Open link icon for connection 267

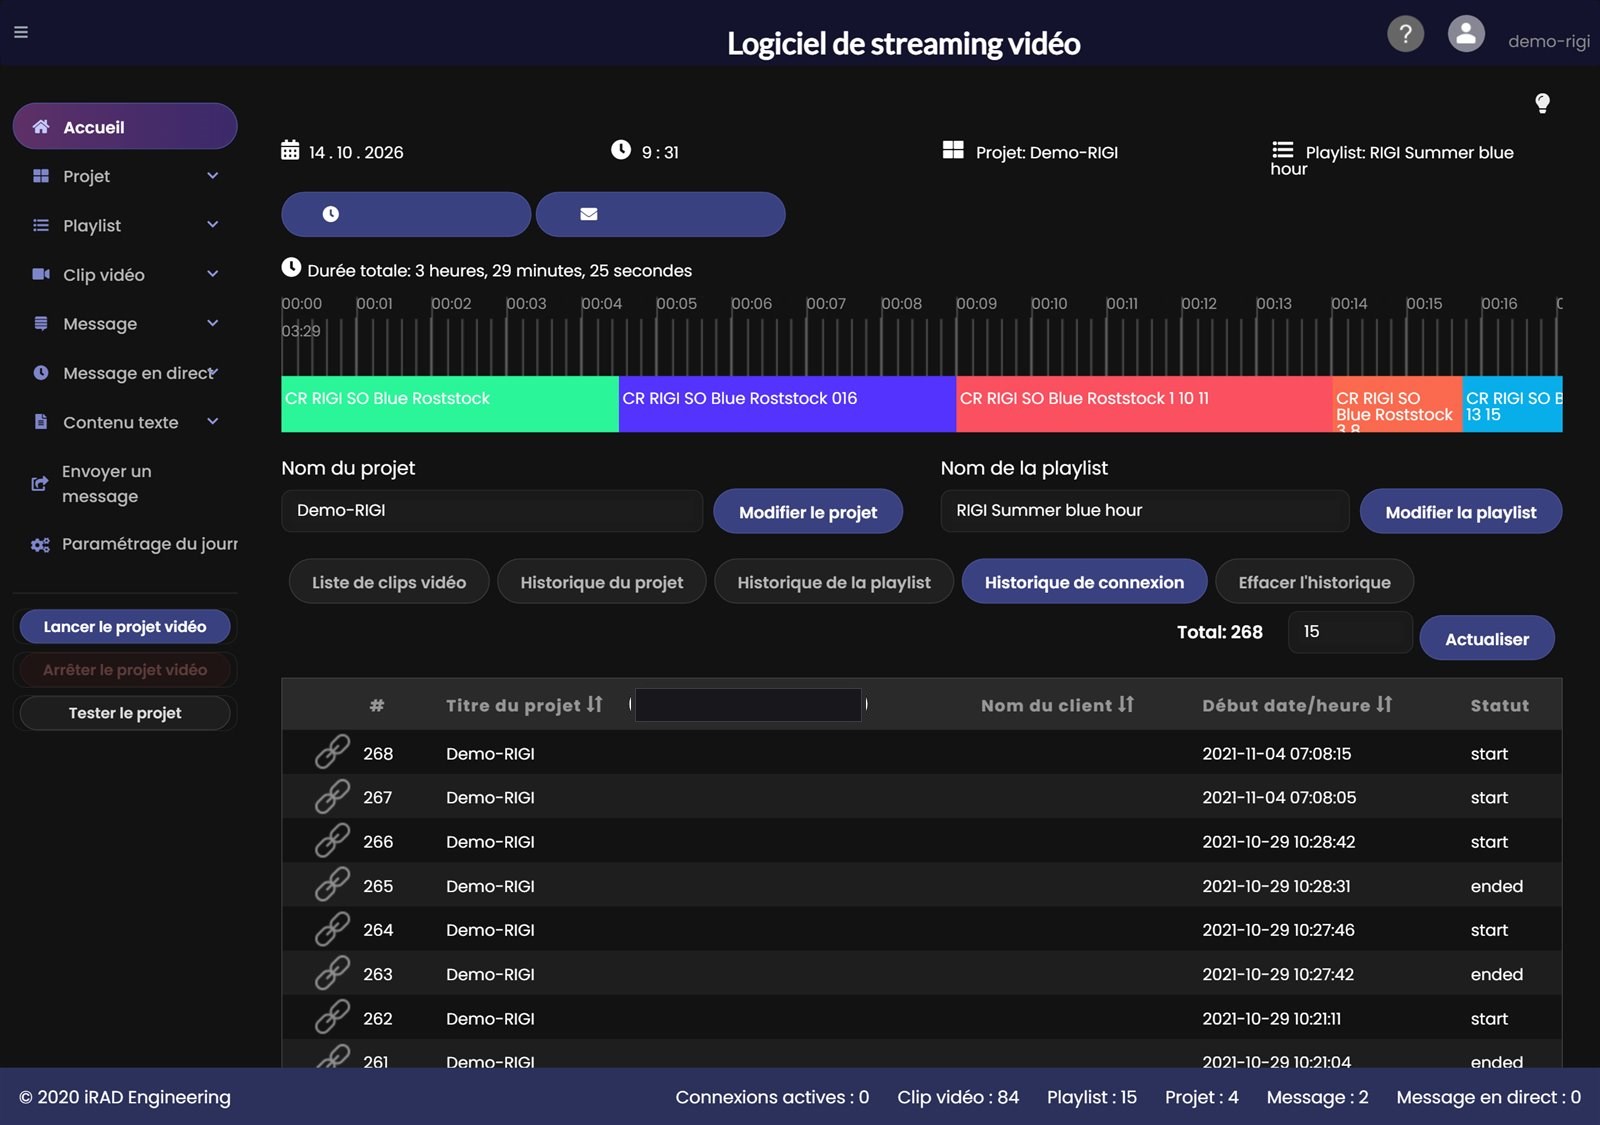click(332, 797)
